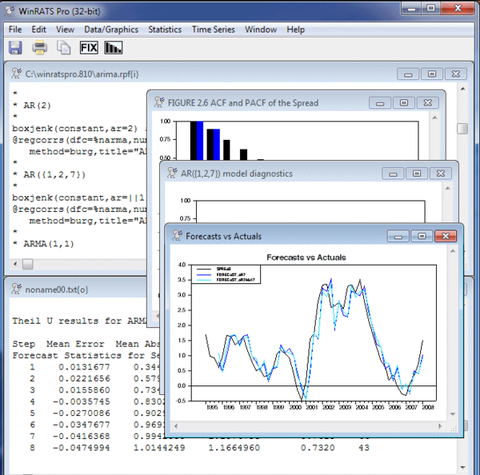Click the FIGURE 2.6 ACF window title icon
This screenshot has height=475, width=480.
(x=159, y=102)
